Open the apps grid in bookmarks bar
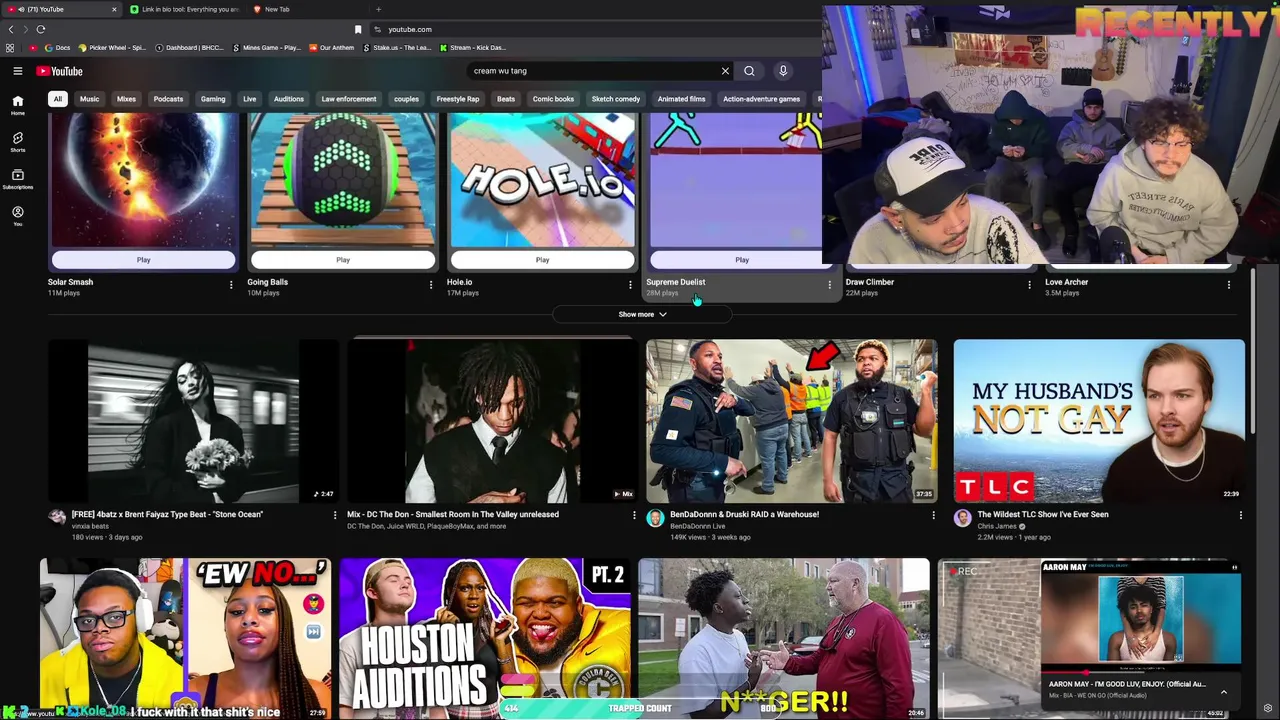This screenshot has width=1280, height=720. (10, 47)
